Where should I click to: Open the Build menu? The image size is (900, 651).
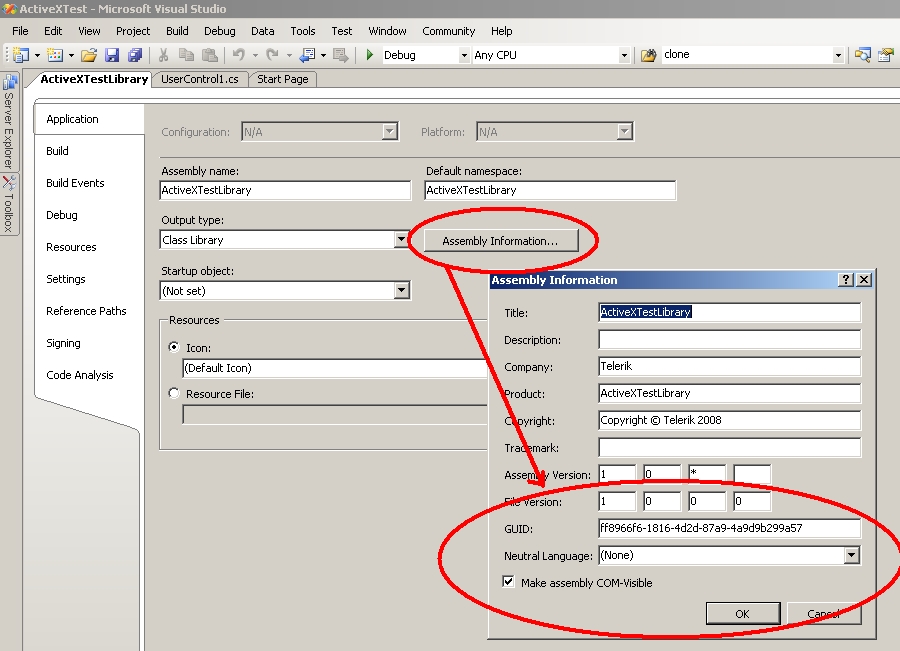(177, 31)
